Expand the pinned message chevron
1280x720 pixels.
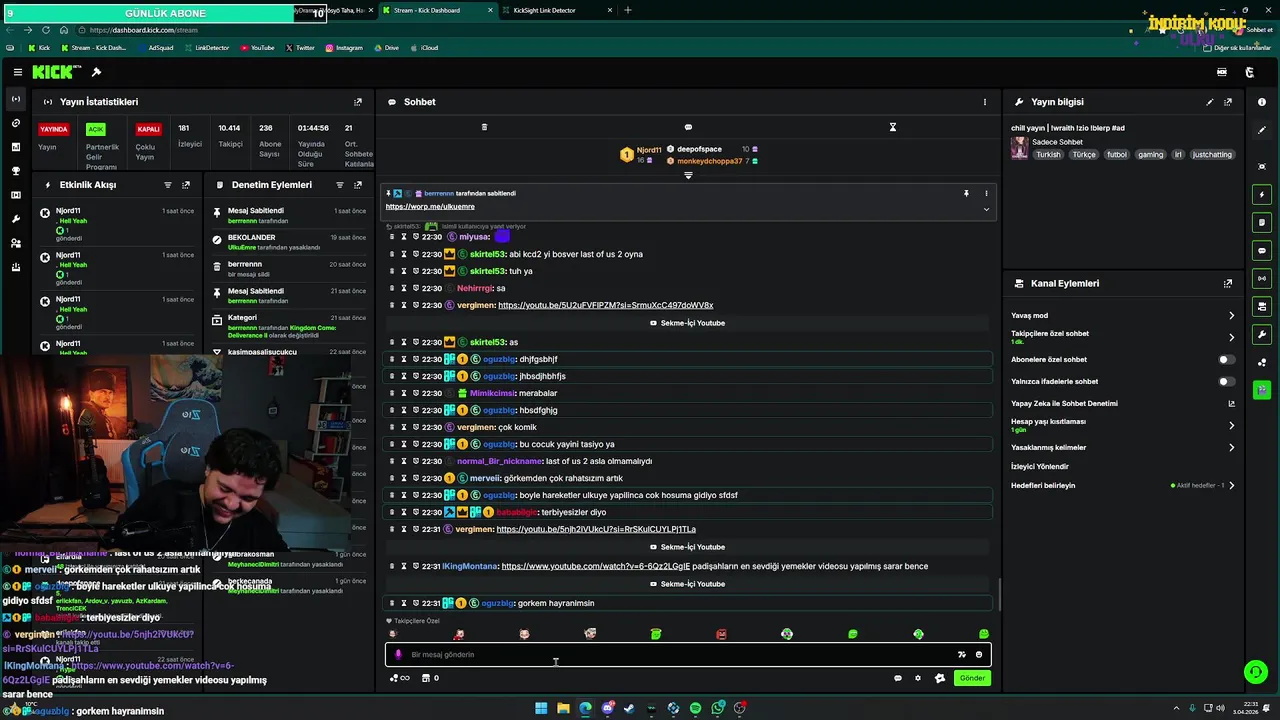986,209
